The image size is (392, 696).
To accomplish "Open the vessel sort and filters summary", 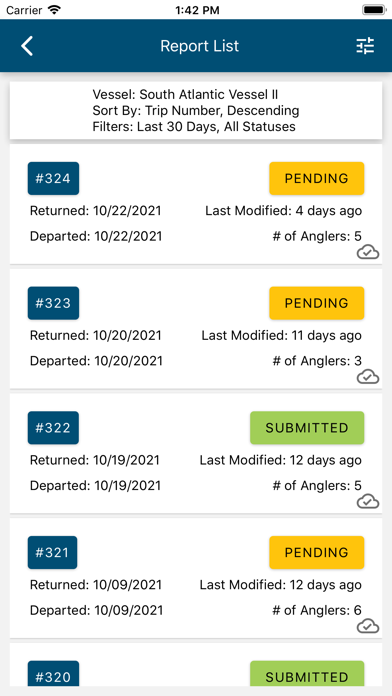I will (196, 111).
